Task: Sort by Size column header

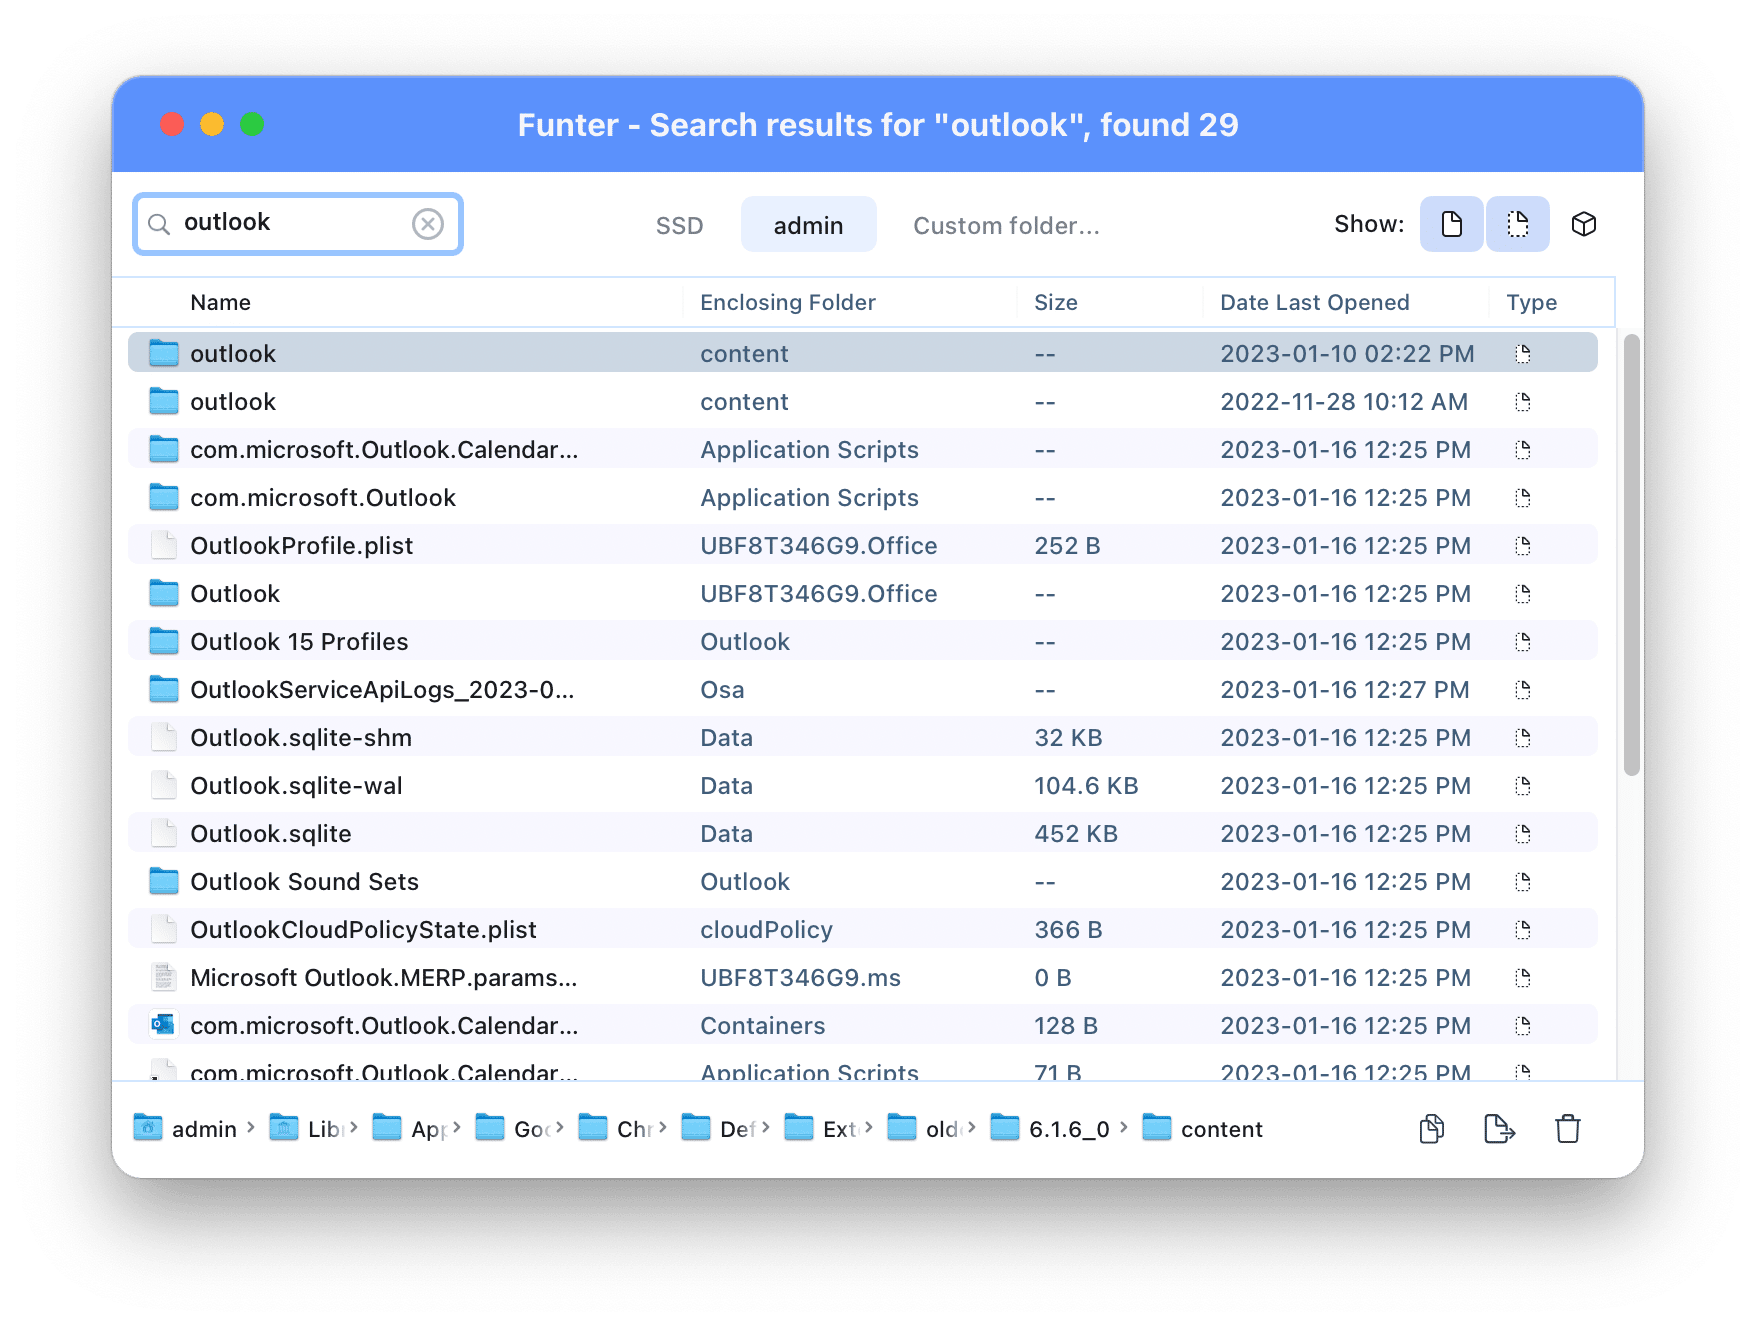Action: click(1056, 303)
